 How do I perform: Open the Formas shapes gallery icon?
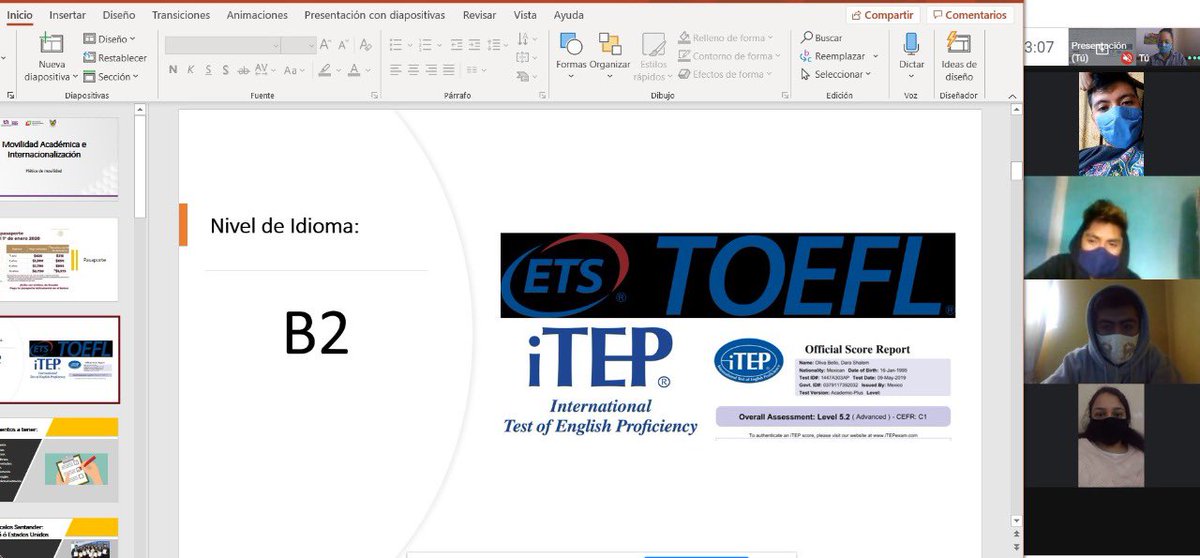(571, 44)
